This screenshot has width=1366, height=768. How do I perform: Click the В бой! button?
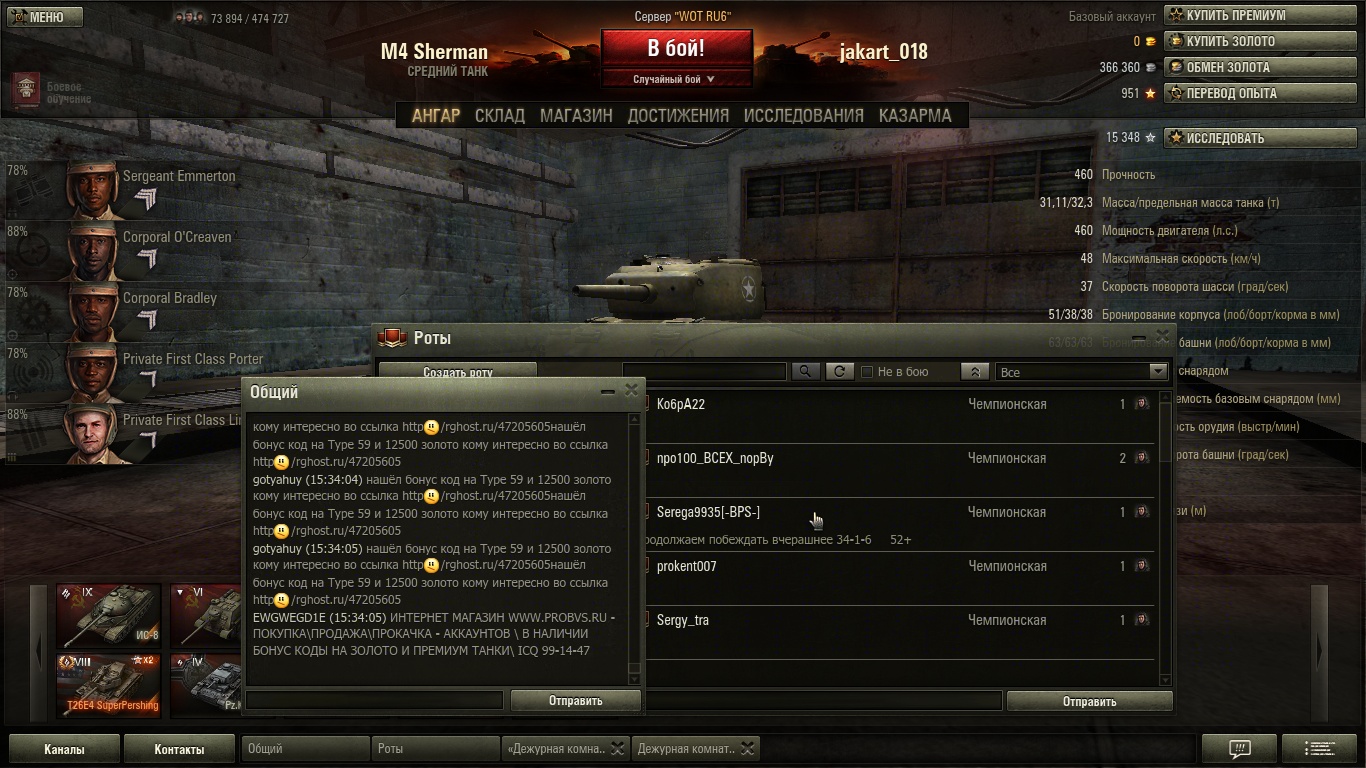click(x=676, y=48)
